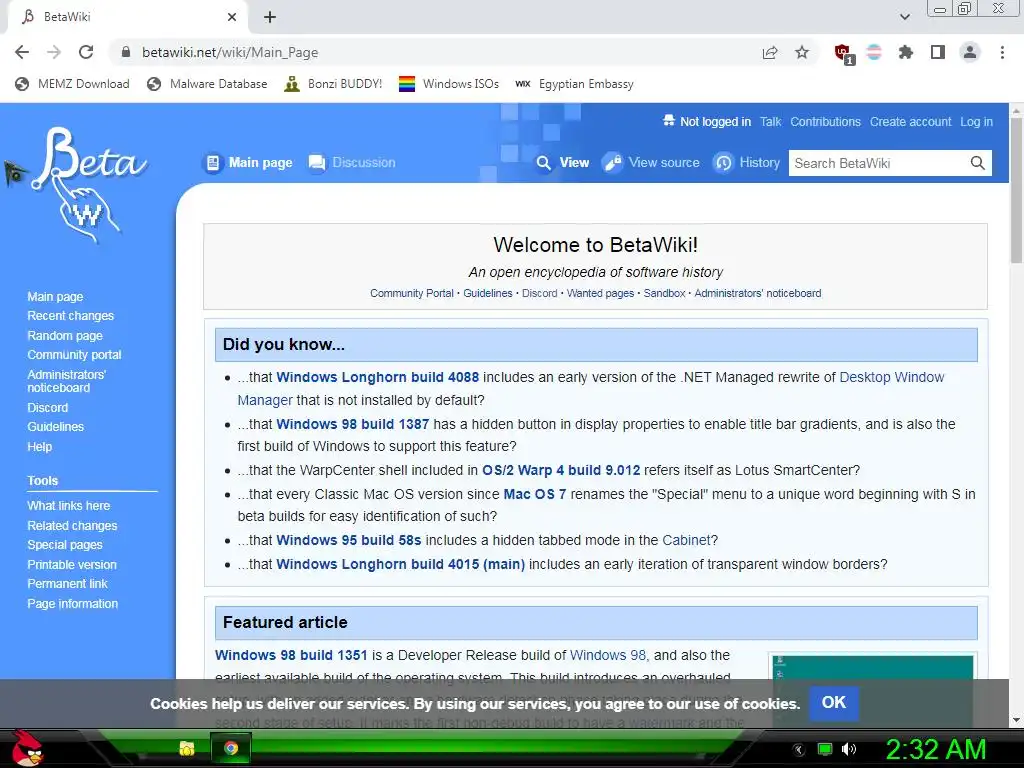Click the Angry Birds start button
The image size is (1024, 768).
click(x=27, y=748)
